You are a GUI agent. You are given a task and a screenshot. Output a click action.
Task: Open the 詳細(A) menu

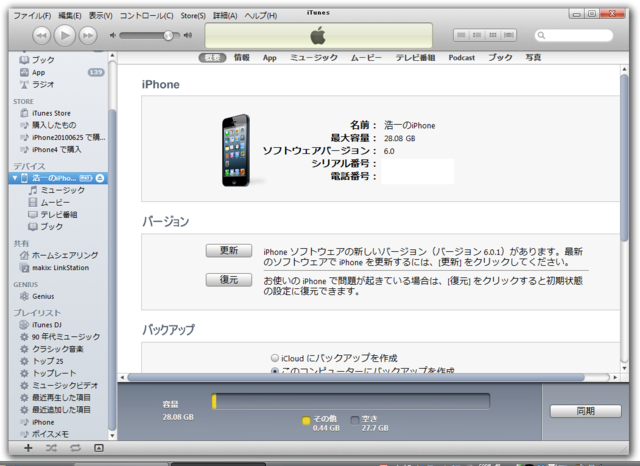(x=225, y=16)
